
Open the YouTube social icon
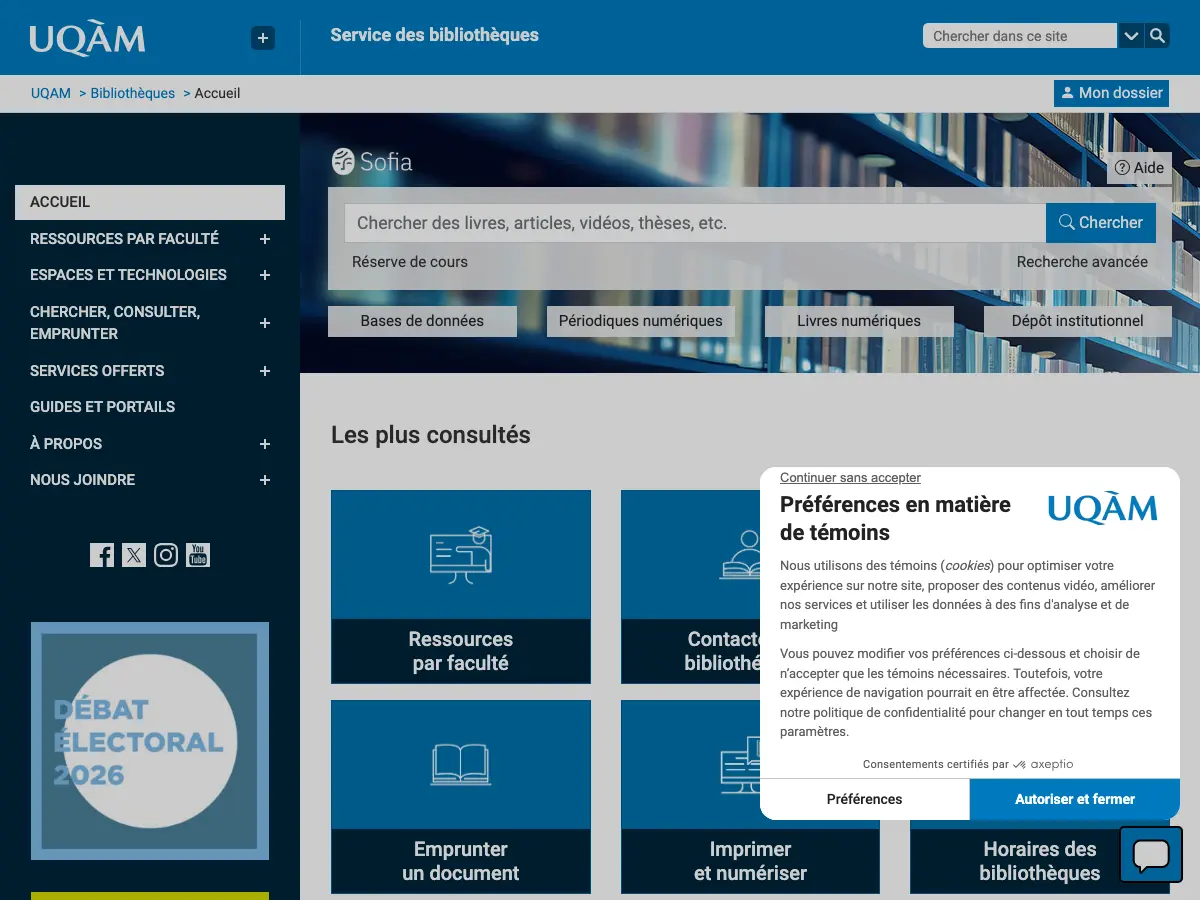(198, 555)
